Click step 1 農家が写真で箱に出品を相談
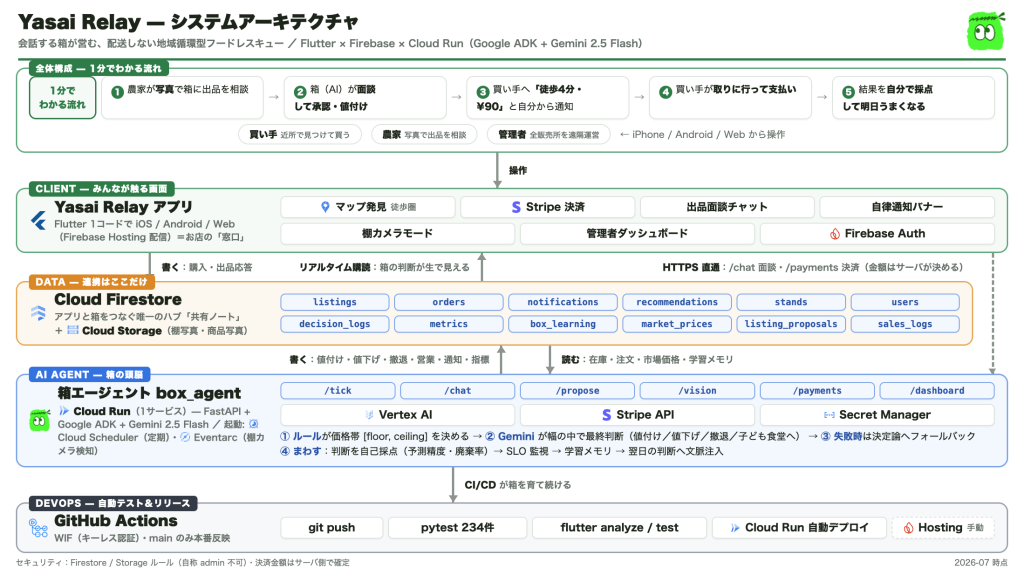Viewport: 1024px width, 575px height. [182, 98]
